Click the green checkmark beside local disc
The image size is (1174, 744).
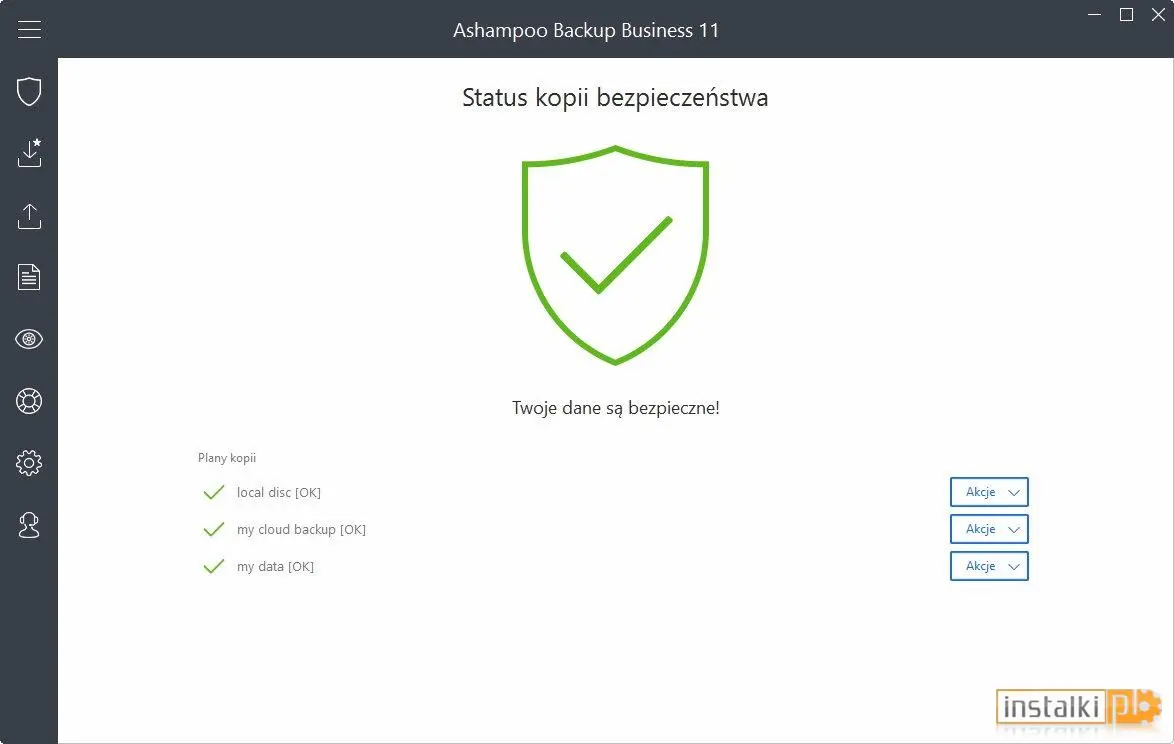pyautogui.click(x=214, y=492)
